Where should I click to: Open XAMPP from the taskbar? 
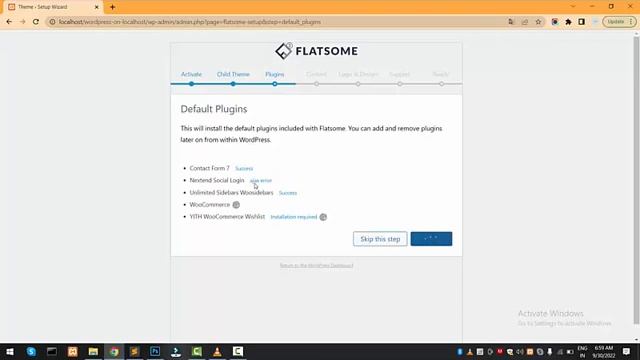point(73,351)
